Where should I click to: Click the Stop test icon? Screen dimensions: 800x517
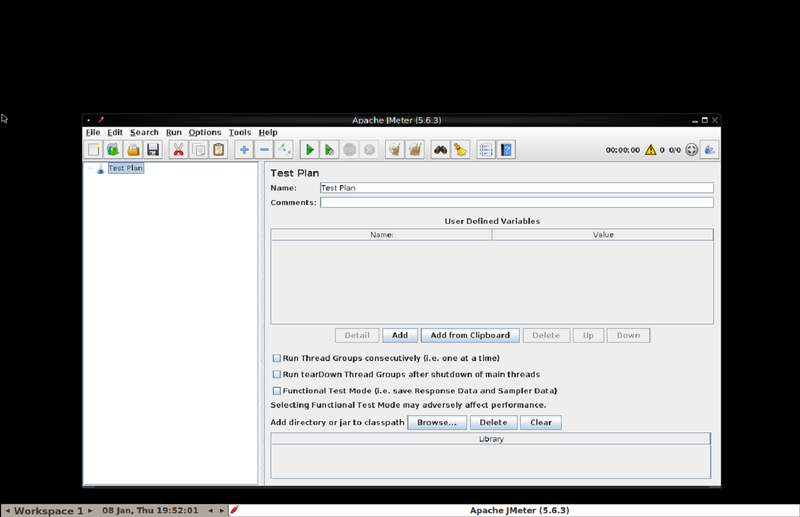click(349, 150)
